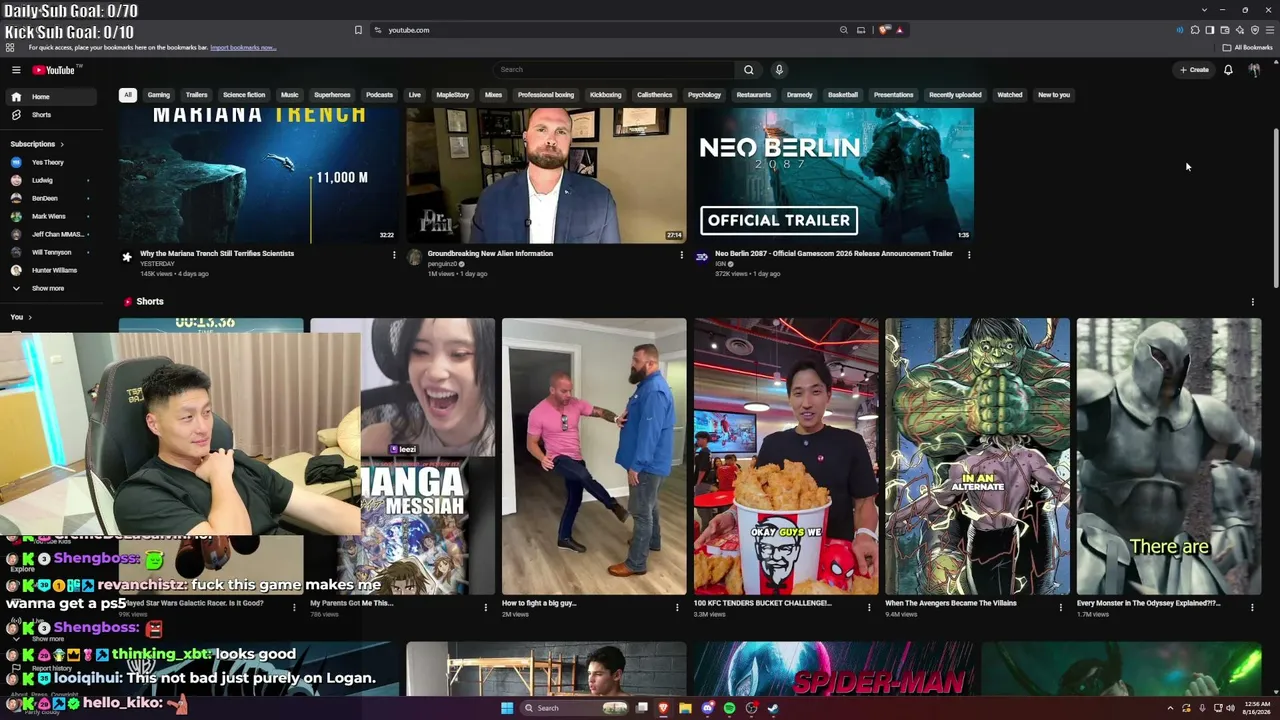This screenshot has width=1280, height=720.
Task: Filter videos by Music
Action: coord(290,95)
